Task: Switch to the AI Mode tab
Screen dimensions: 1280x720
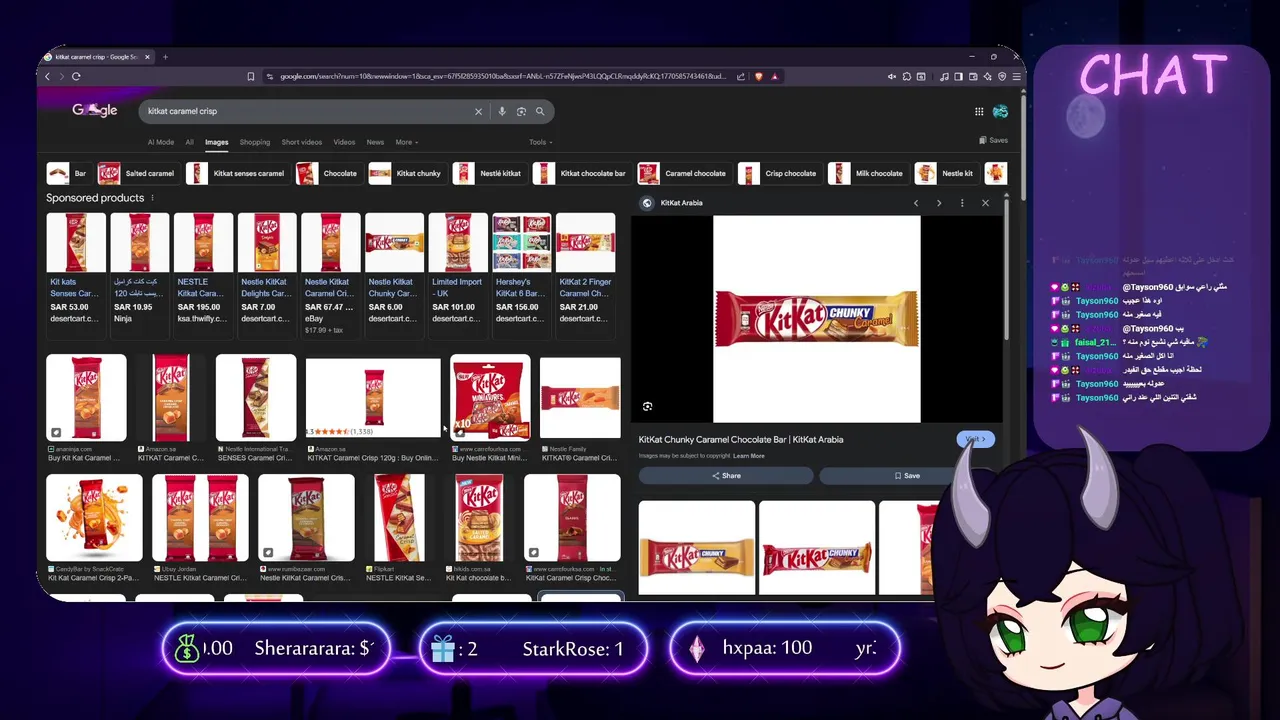Action: click(x=160, y=142)
